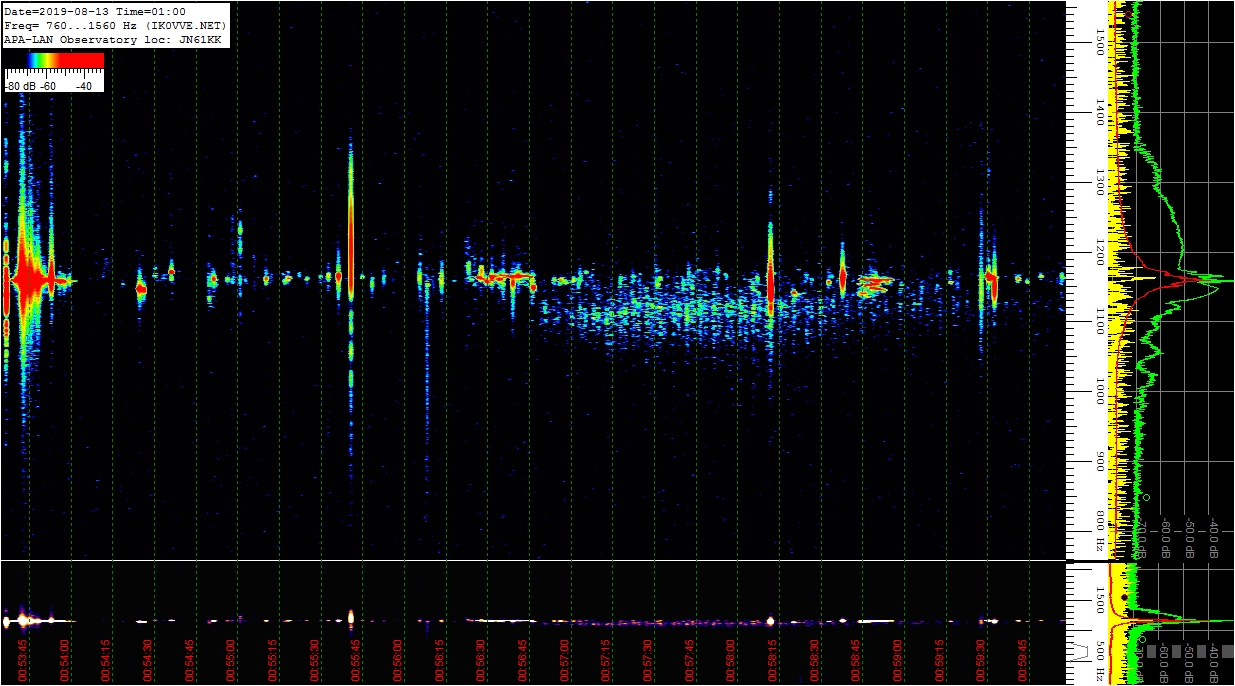Viewport: 1235px width, 686px height.
Task: Select the 00:54:15 time marker
Action: [x=106, y=660]
